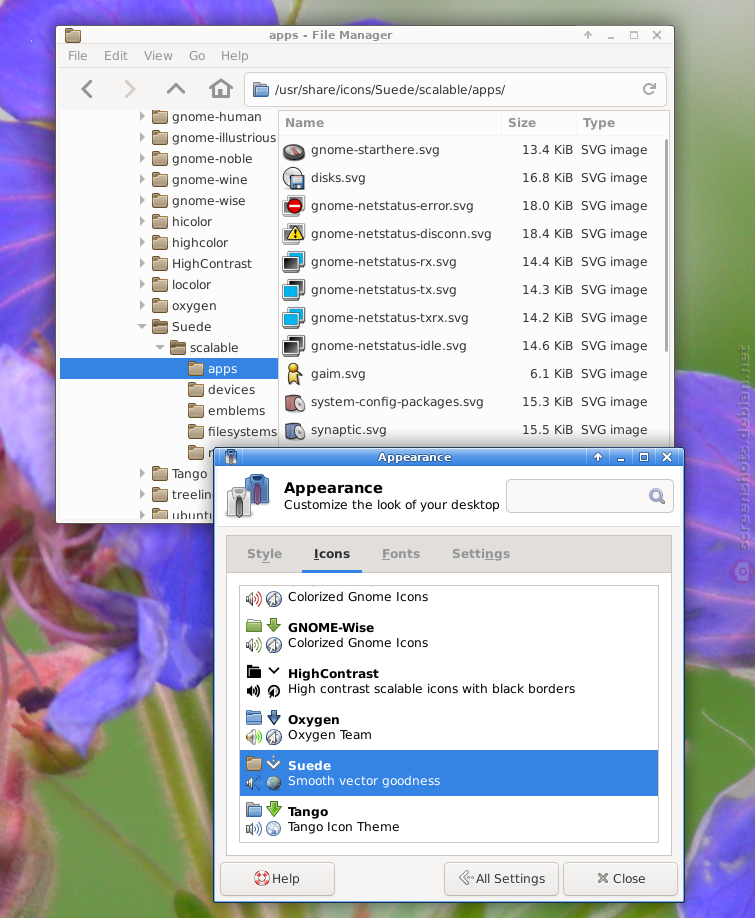This screenshot has width=755, height=918.
Task: Expand gnome-illustrious tree node
Action: 142,138
